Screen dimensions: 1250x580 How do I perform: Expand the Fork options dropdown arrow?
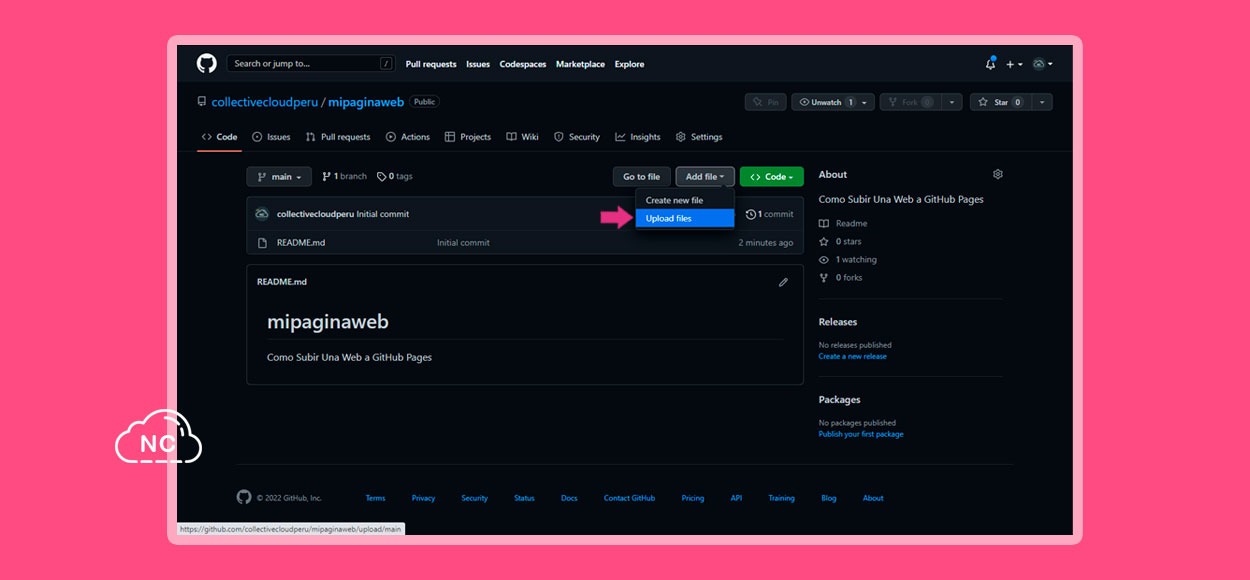(953, 102)
